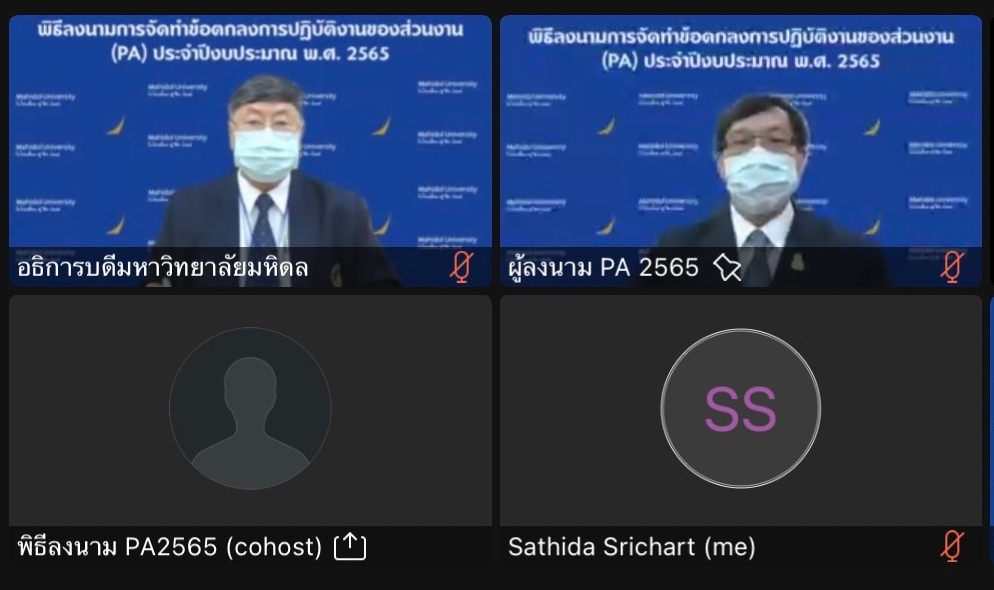
Task: Click the face mask of the dark-haired man
Action: pos(759,181)
